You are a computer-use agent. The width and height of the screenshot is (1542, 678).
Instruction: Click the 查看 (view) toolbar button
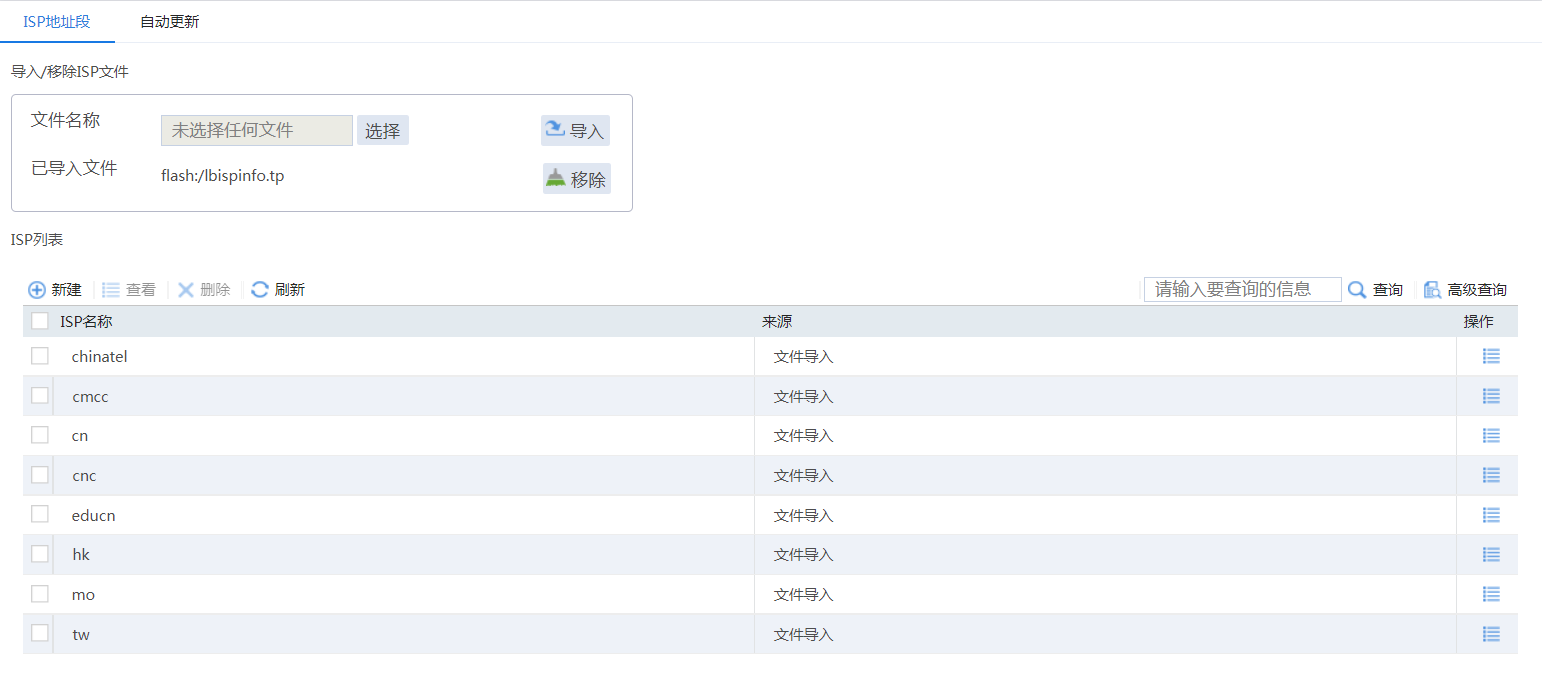(129, 290)
